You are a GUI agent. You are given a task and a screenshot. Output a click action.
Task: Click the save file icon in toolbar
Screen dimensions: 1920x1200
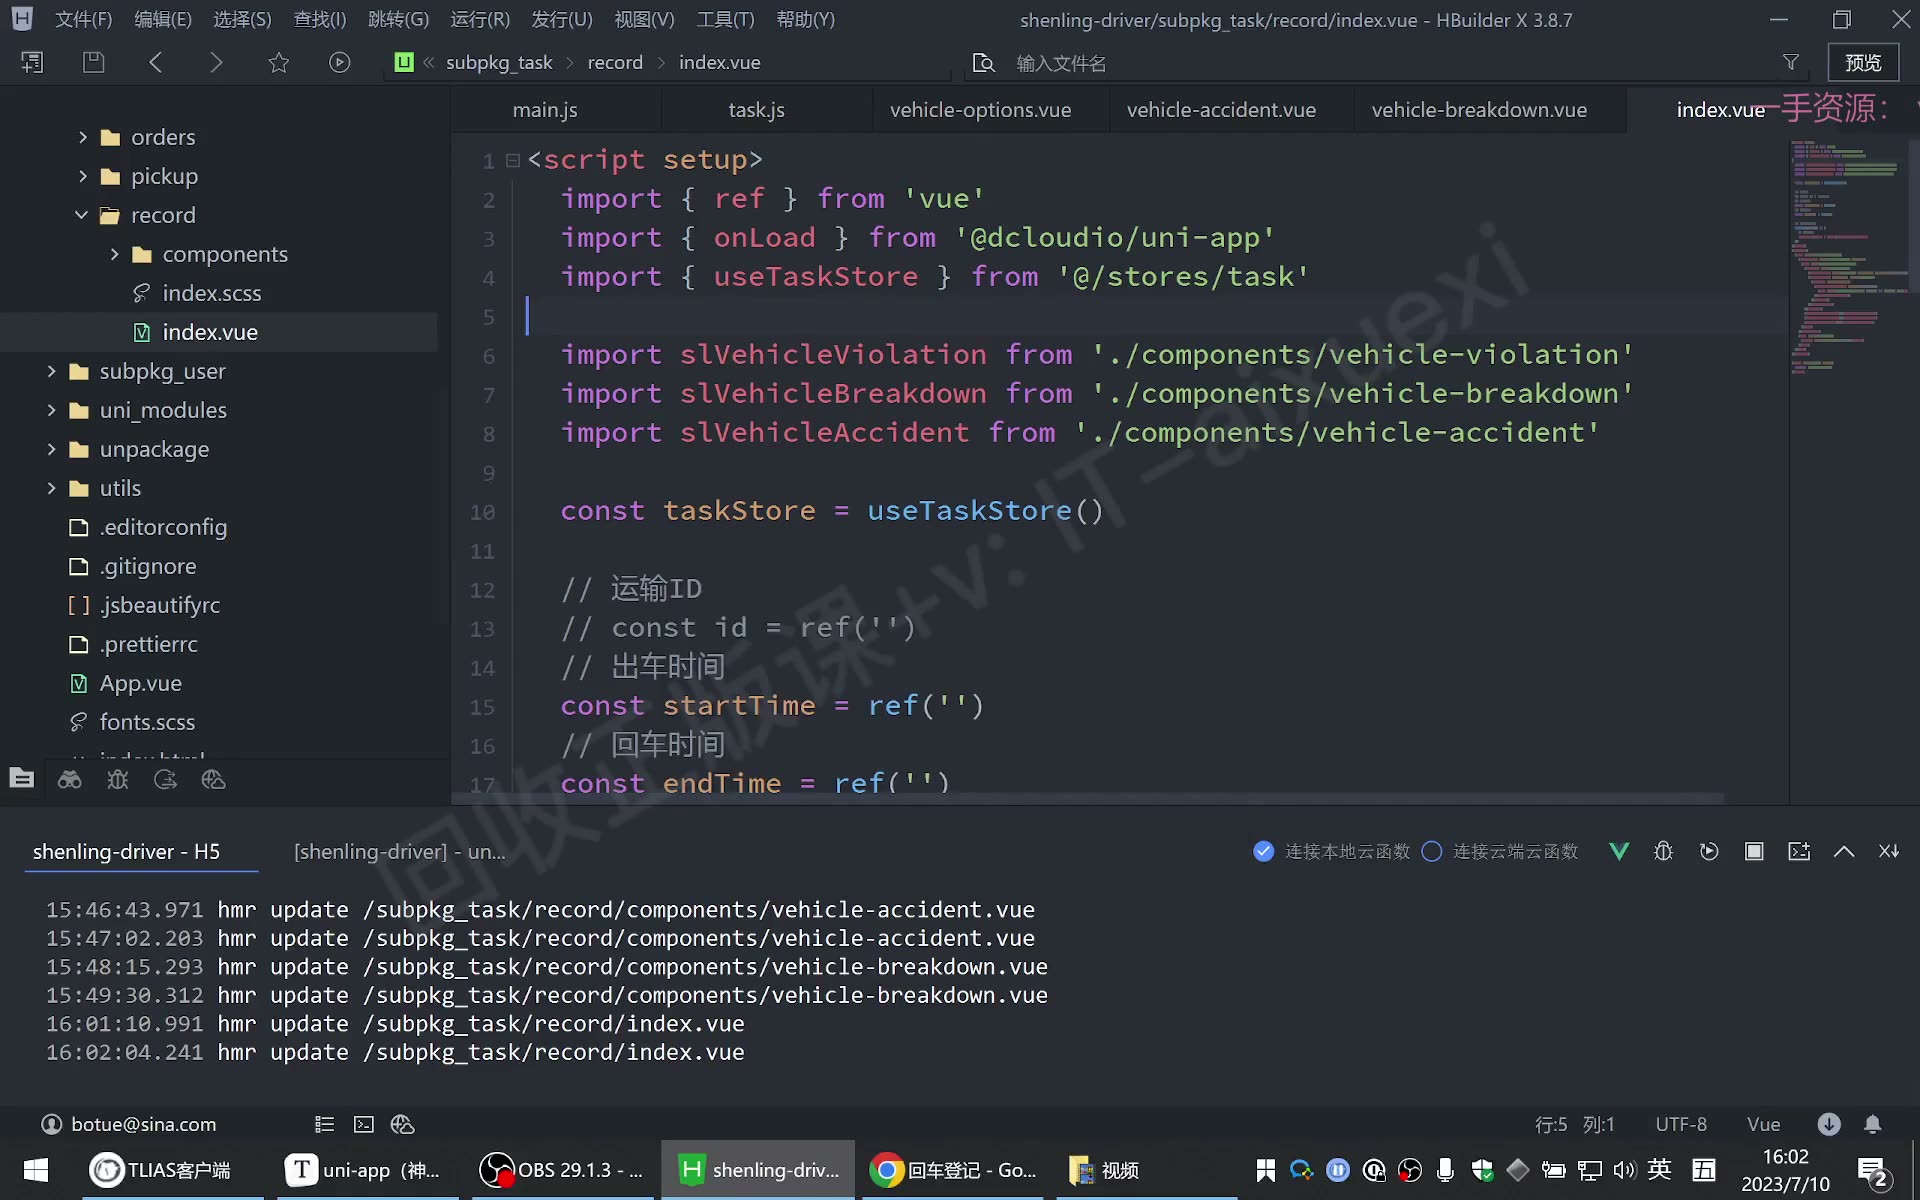click(x=93, y=62)
